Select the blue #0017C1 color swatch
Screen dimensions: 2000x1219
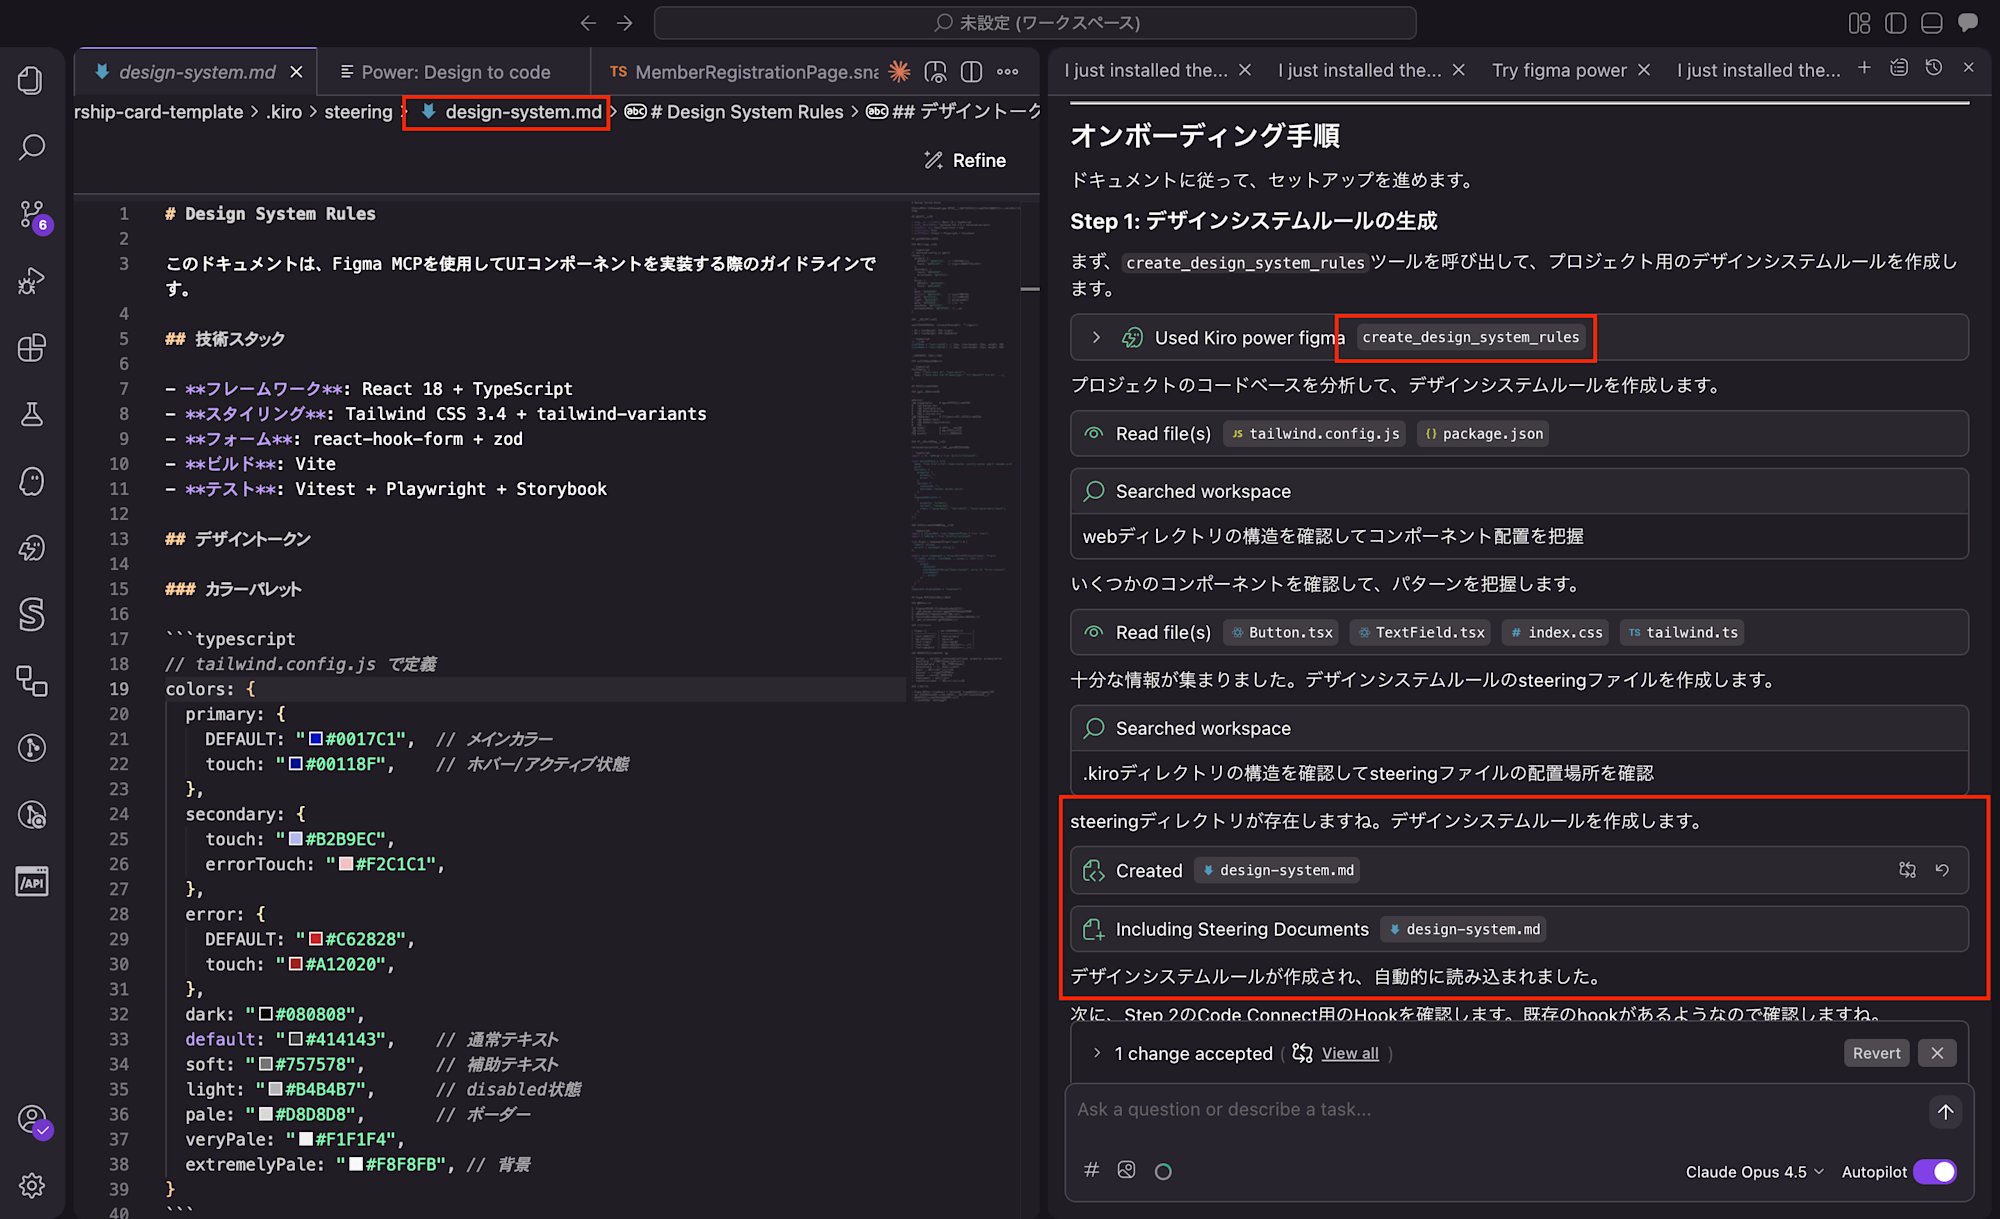(x=315, y=738)
